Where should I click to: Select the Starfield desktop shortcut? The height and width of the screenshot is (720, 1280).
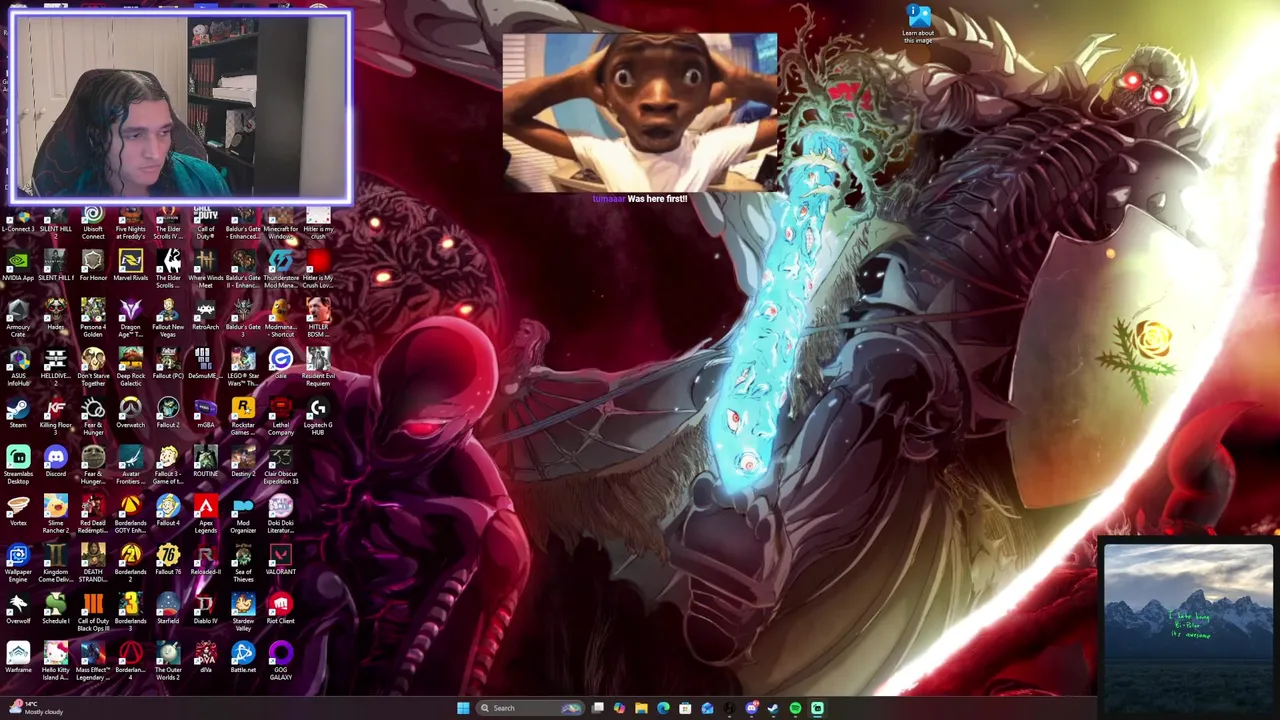(x=168, y=610)
